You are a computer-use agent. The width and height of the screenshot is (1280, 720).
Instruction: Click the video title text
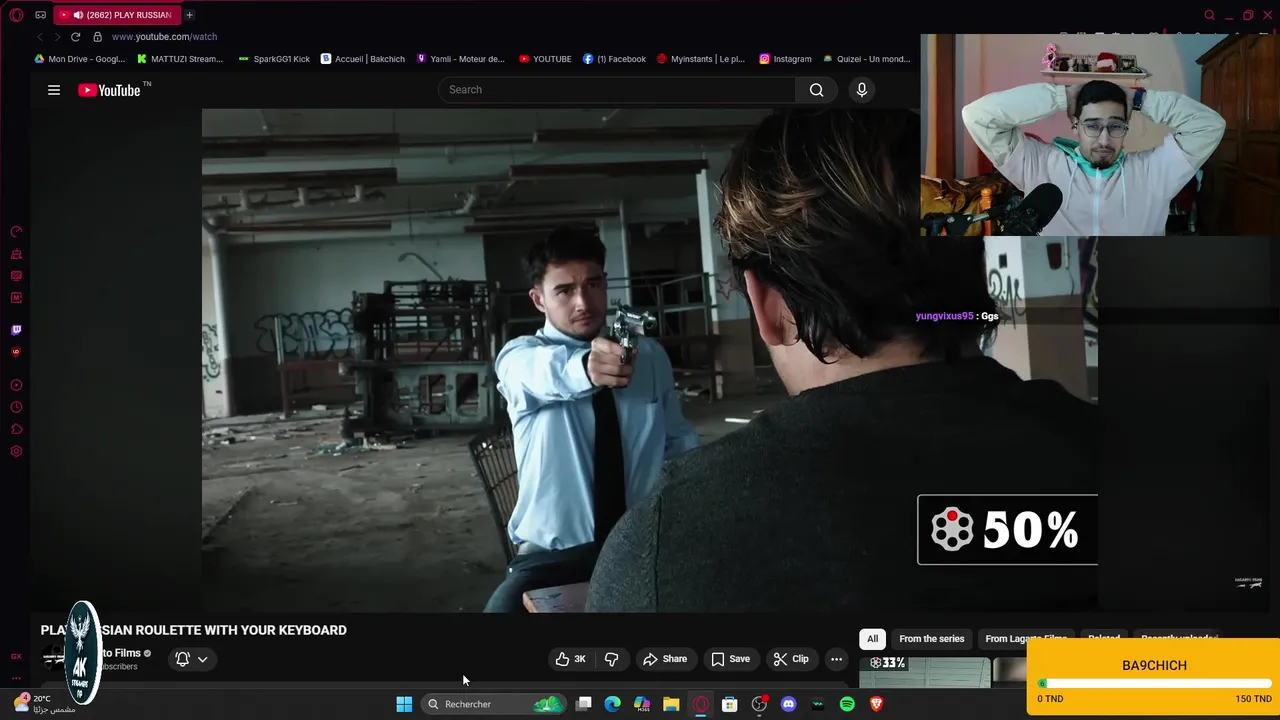tap(194, 630)
